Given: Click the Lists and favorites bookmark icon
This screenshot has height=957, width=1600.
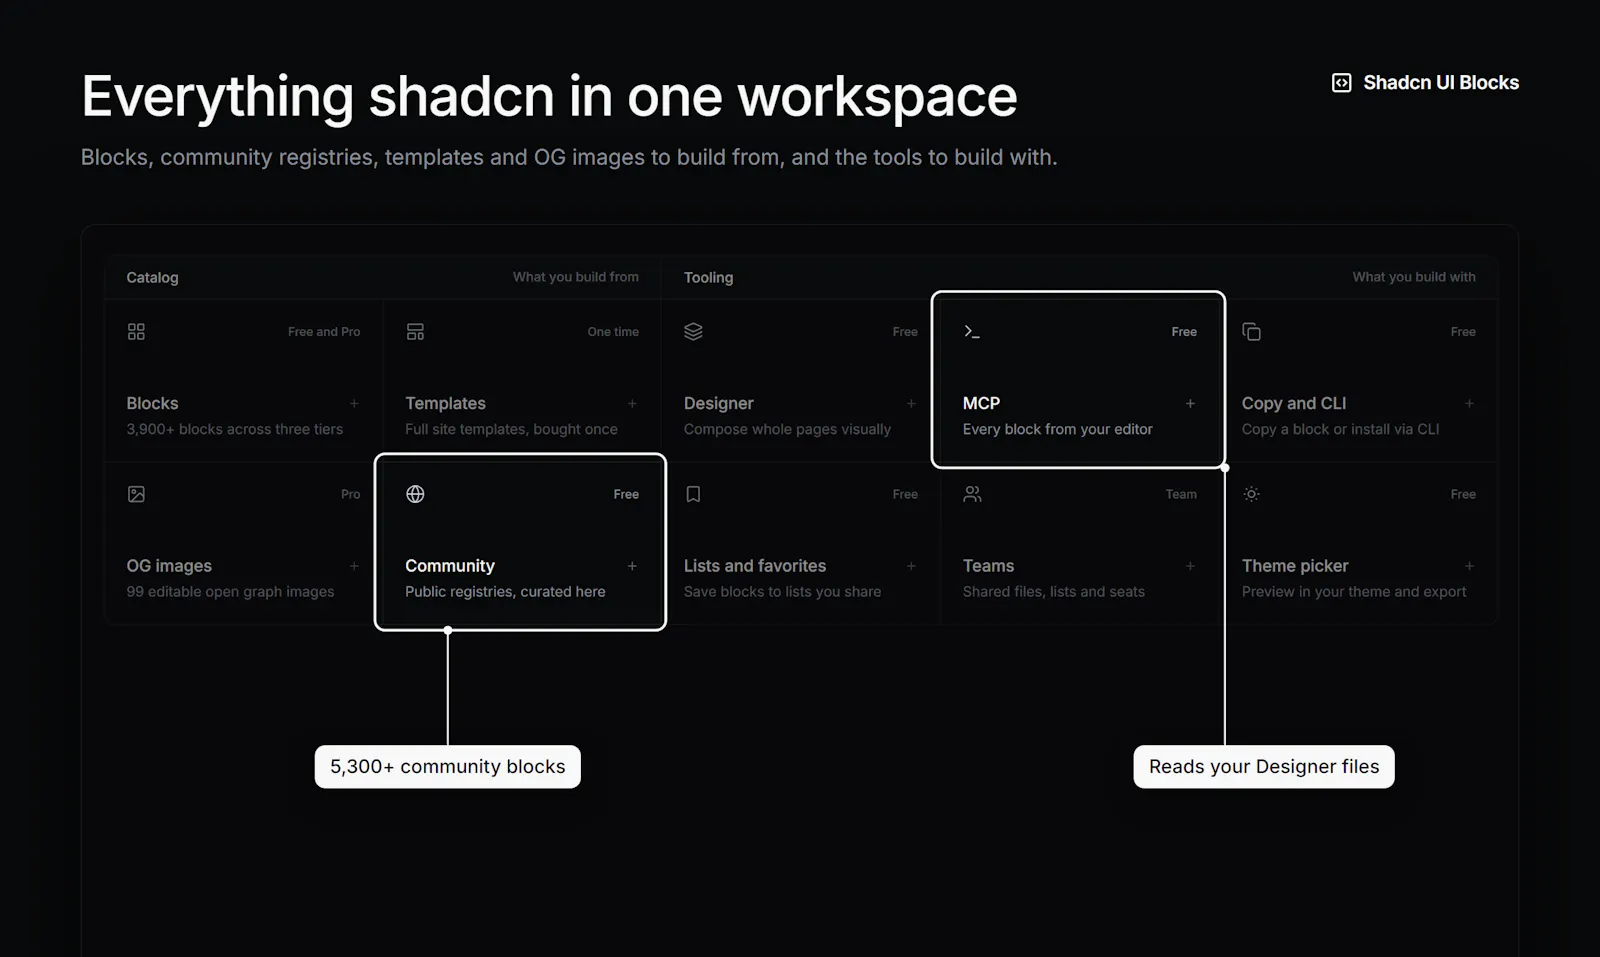Looking at the screenshot, I should pyautogui.click(x=693, y=494).
